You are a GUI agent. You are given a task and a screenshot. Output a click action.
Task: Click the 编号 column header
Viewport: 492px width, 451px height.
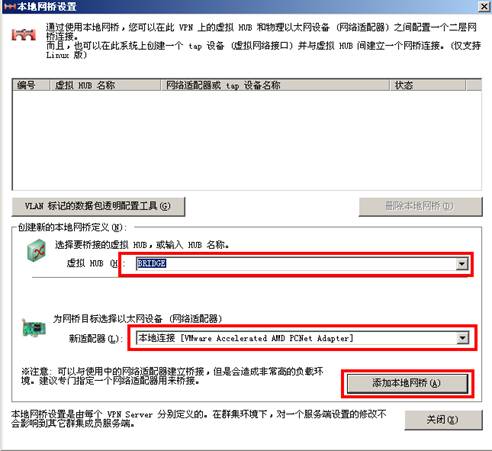[31, 85]
